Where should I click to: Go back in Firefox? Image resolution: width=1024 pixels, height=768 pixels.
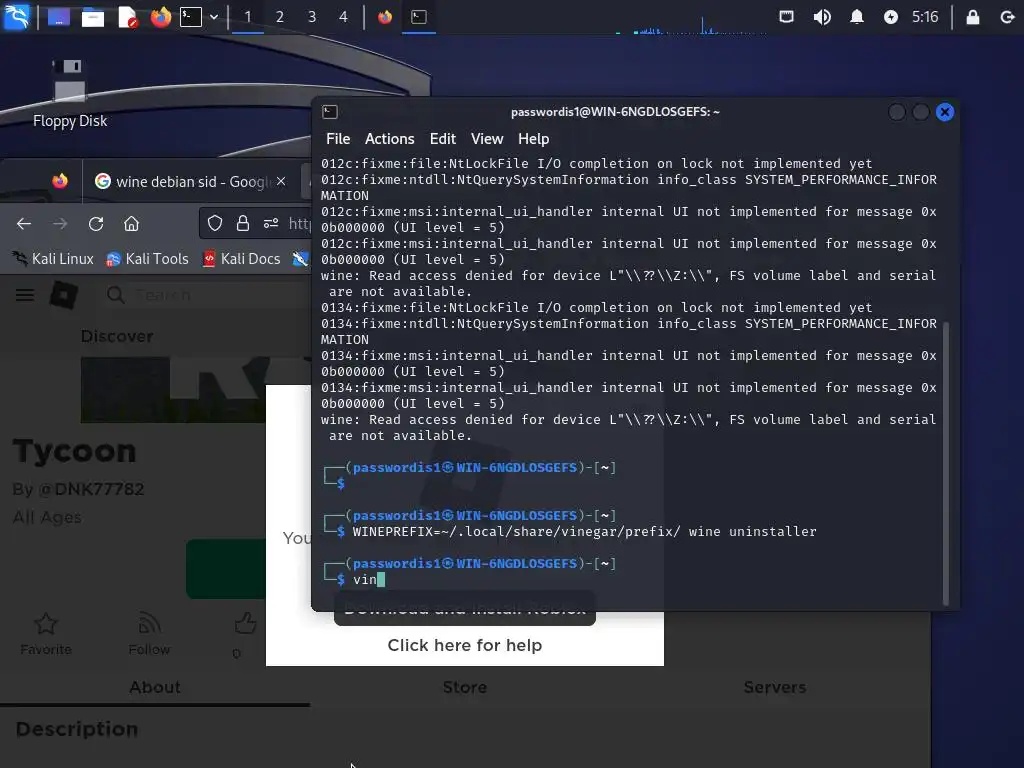pos(24,224)
